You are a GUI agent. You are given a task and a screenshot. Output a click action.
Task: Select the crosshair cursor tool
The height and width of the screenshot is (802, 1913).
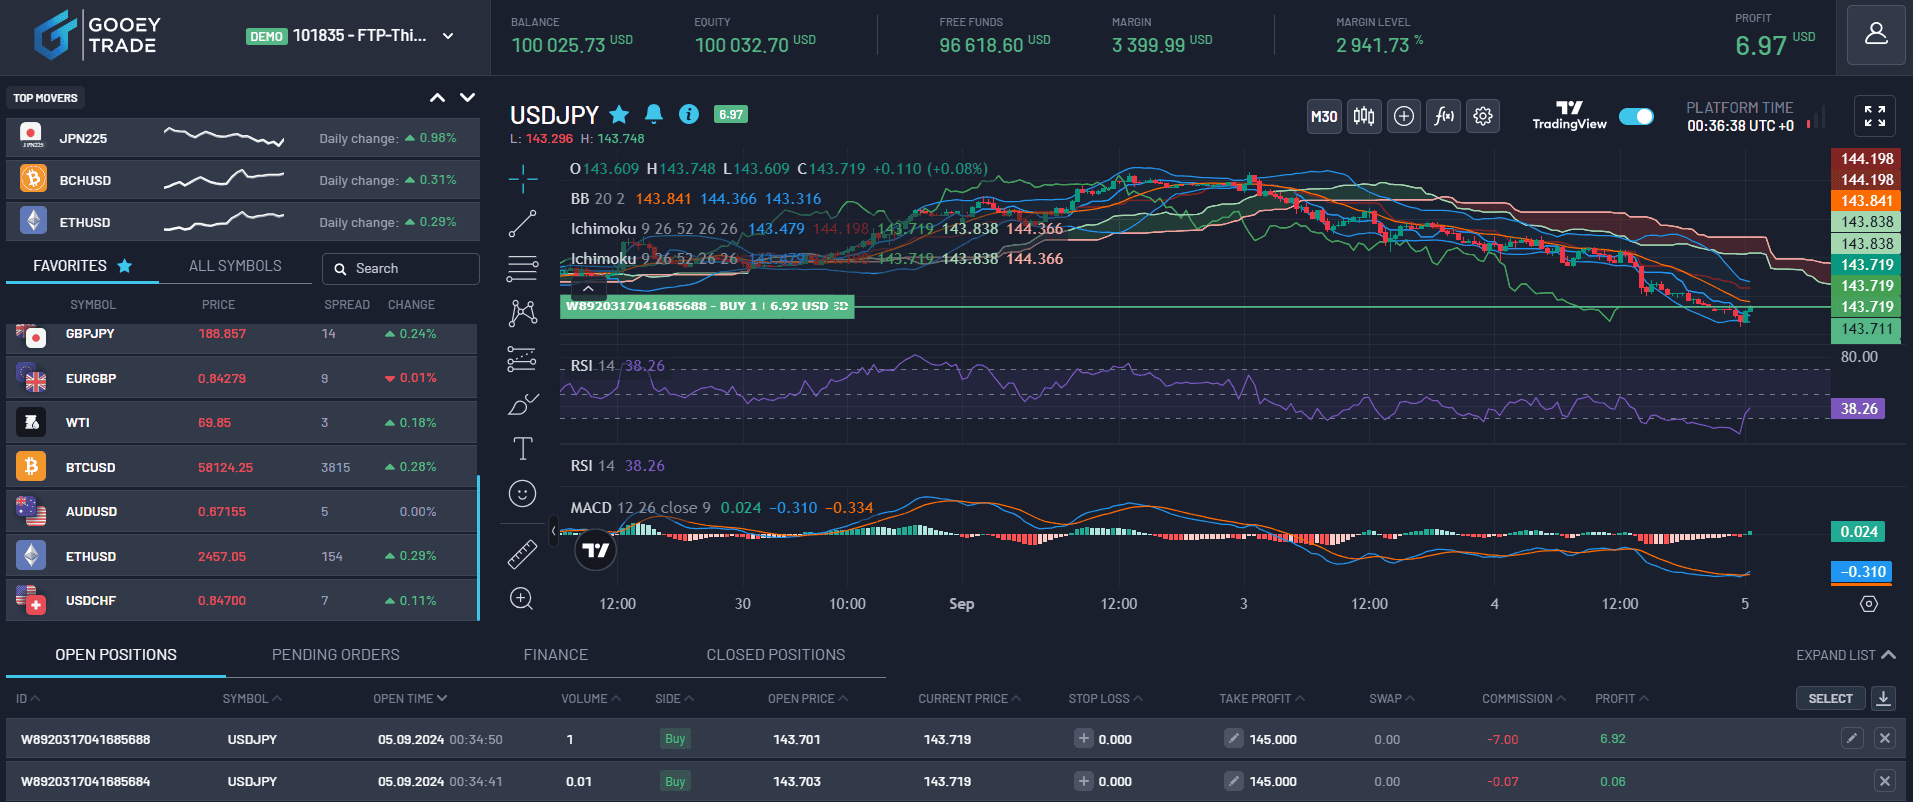(522, 180)
